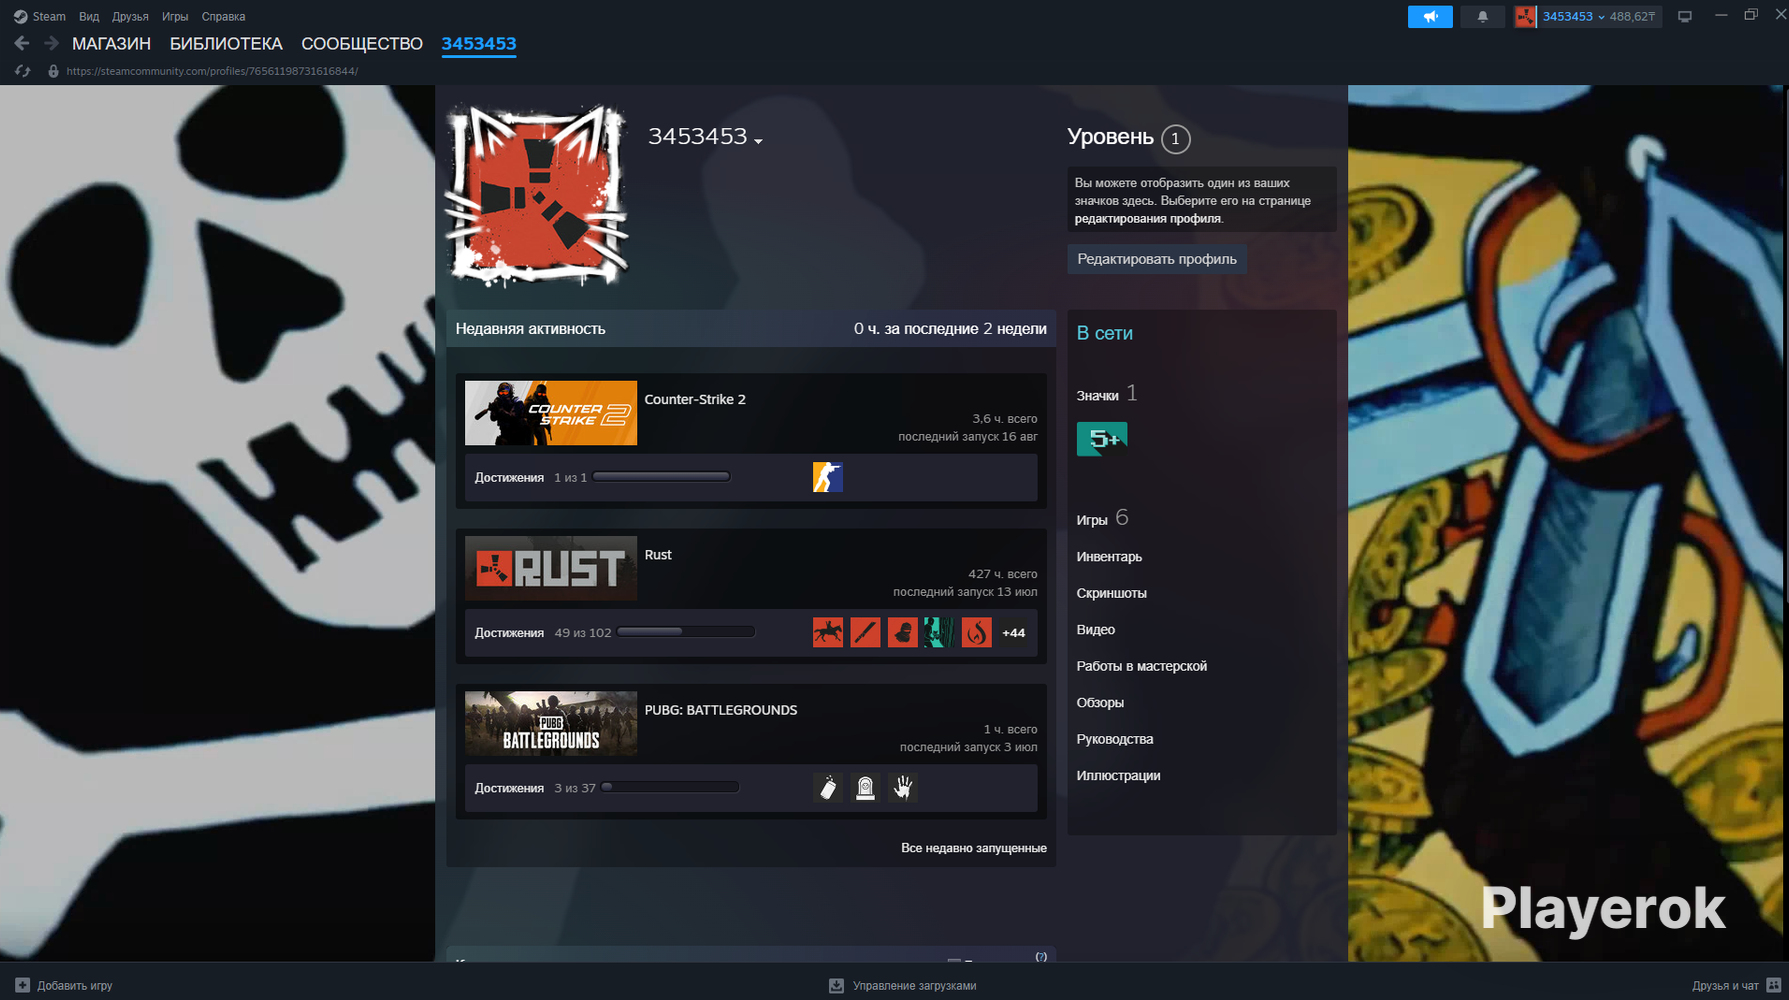
Task: Switch to the 3453453 profile tab
Action: (479, 44)
